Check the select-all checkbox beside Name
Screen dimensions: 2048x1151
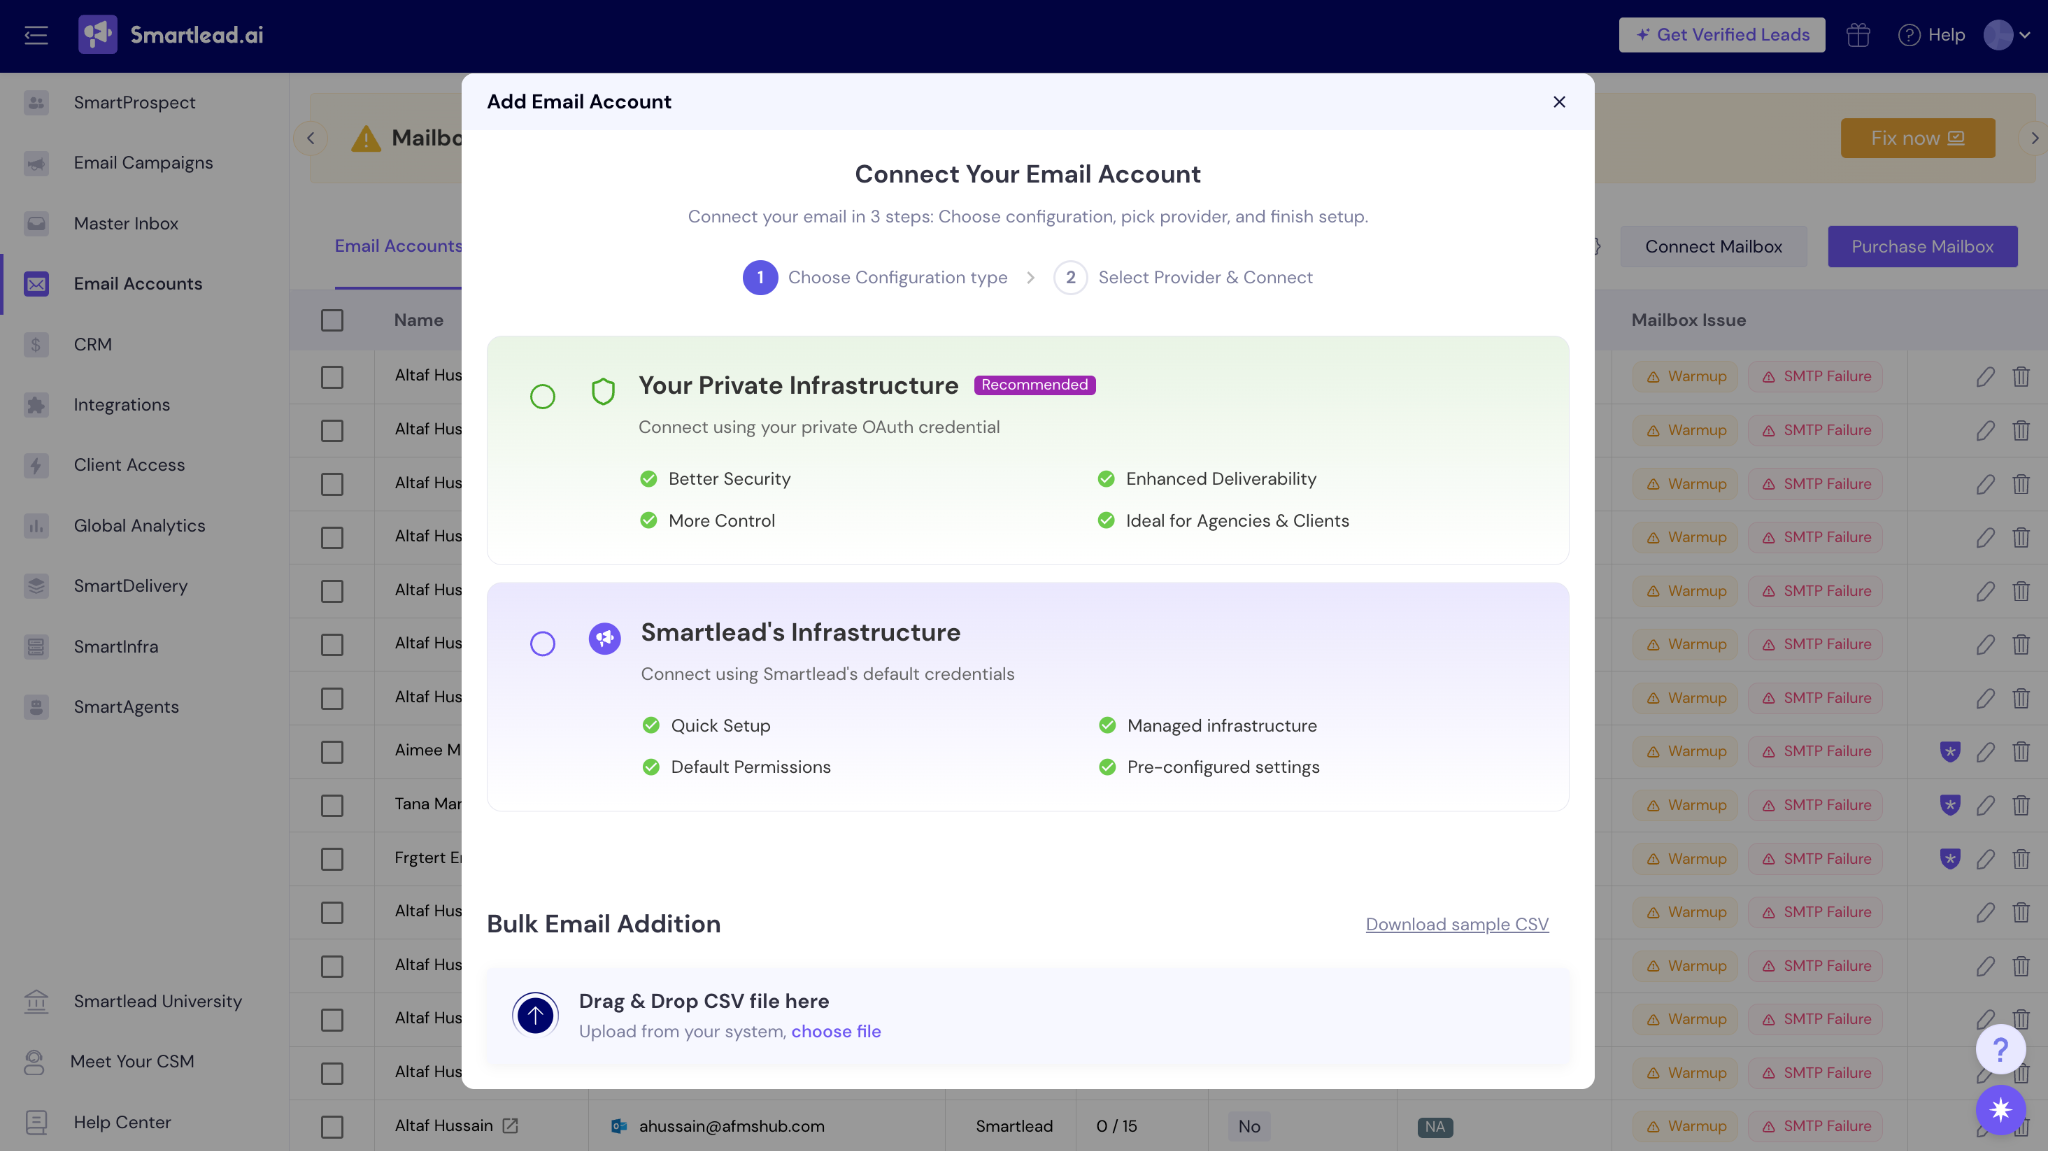pyautogui.click(x=332, y=320)
